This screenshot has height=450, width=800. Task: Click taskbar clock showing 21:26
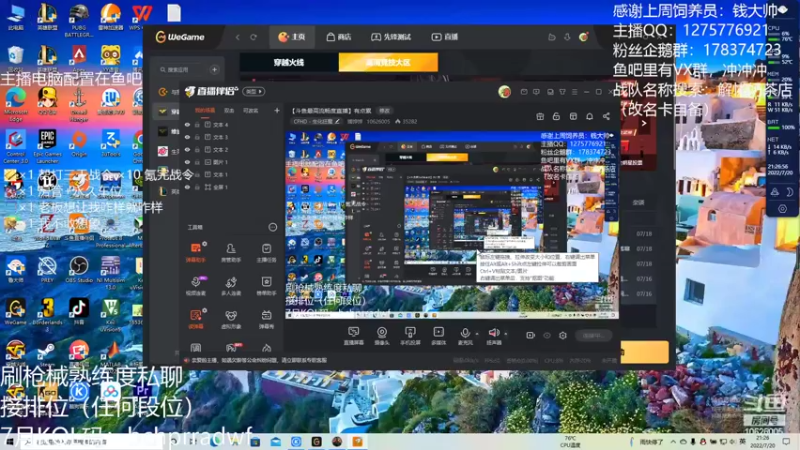[763, 442]
